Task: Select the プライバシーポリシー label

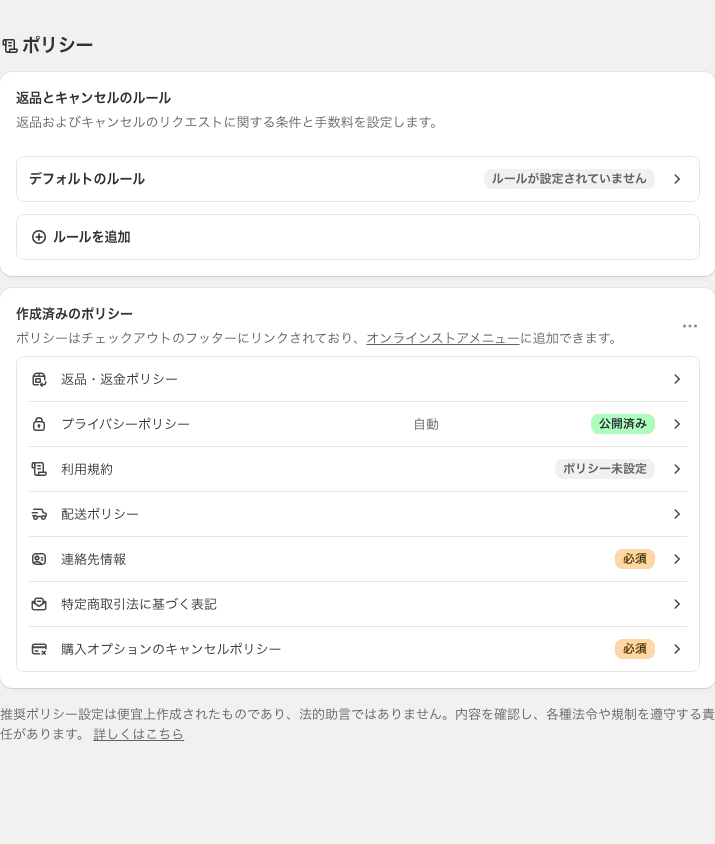Action: point(125,424)
